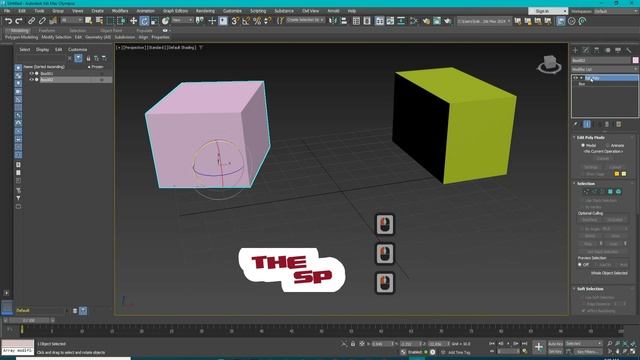Activate the Select and Move tool

tap(133, 21)
